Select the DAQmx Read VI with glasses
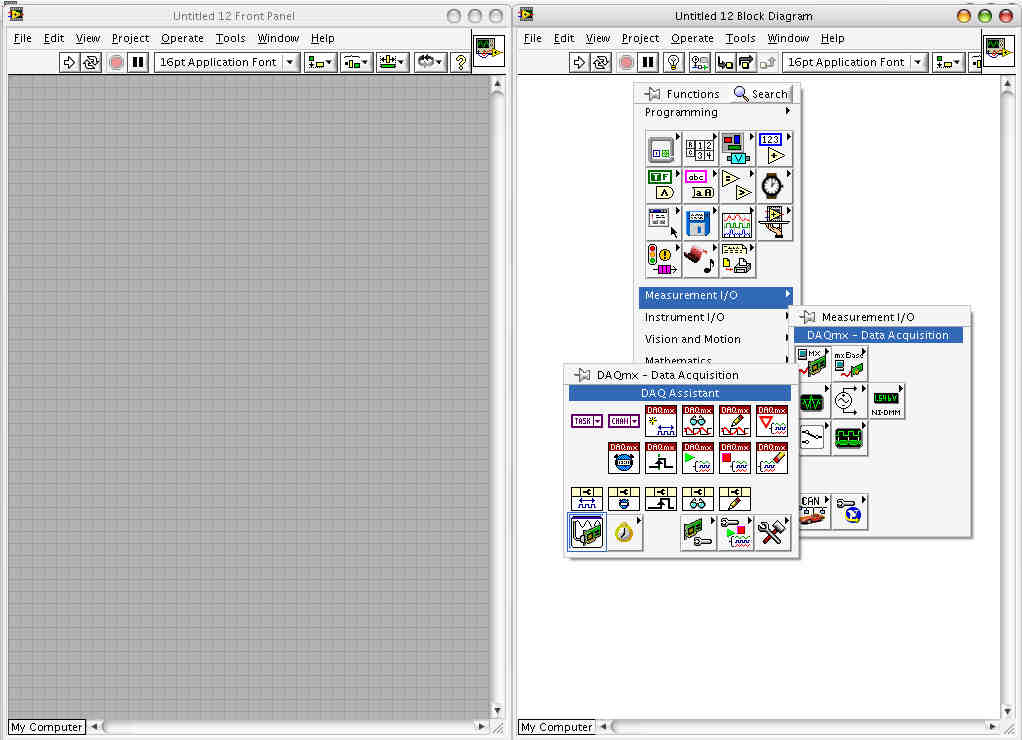 tap(698, 421)
